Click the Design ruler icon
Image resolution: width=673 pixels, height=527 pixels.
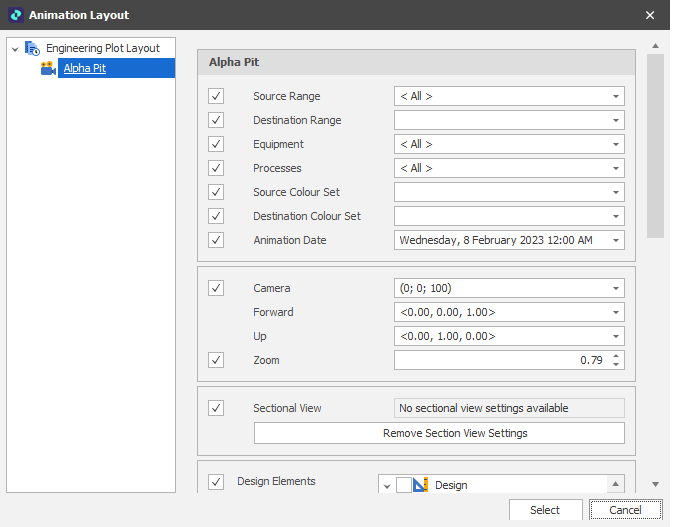(x=421, y=485)
